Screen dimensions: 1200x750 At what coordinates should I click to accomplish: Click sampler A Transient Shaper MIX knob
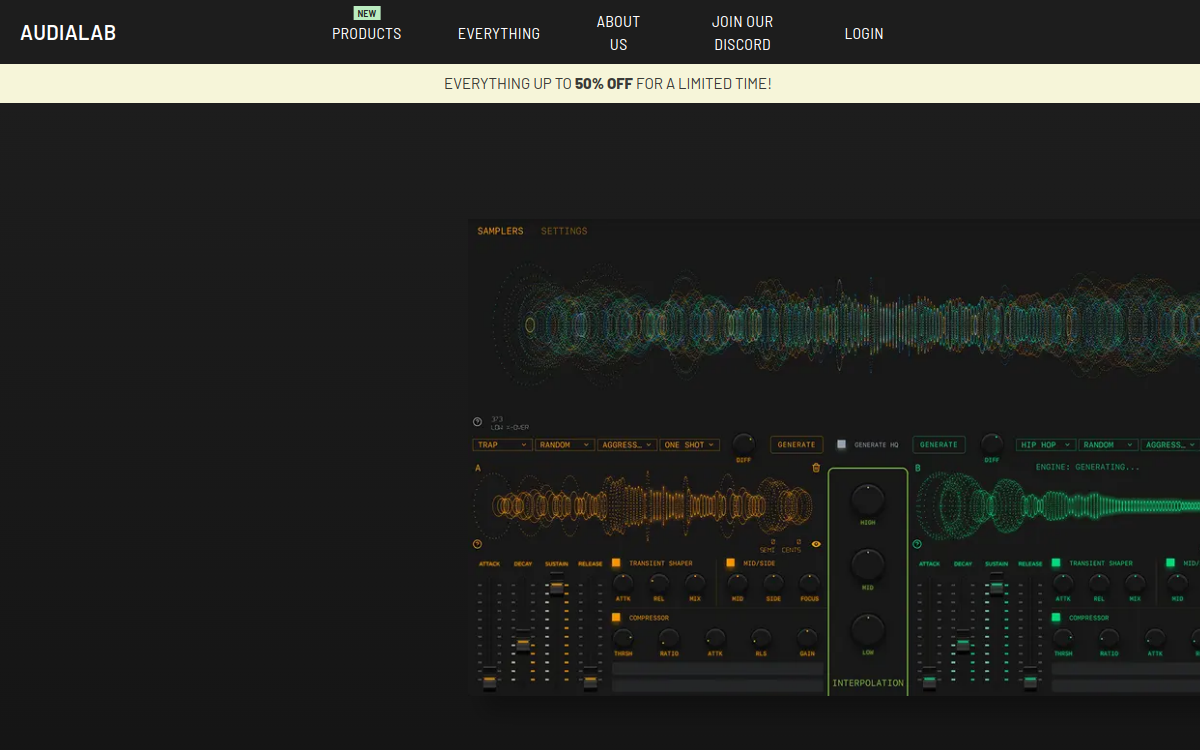695,582
